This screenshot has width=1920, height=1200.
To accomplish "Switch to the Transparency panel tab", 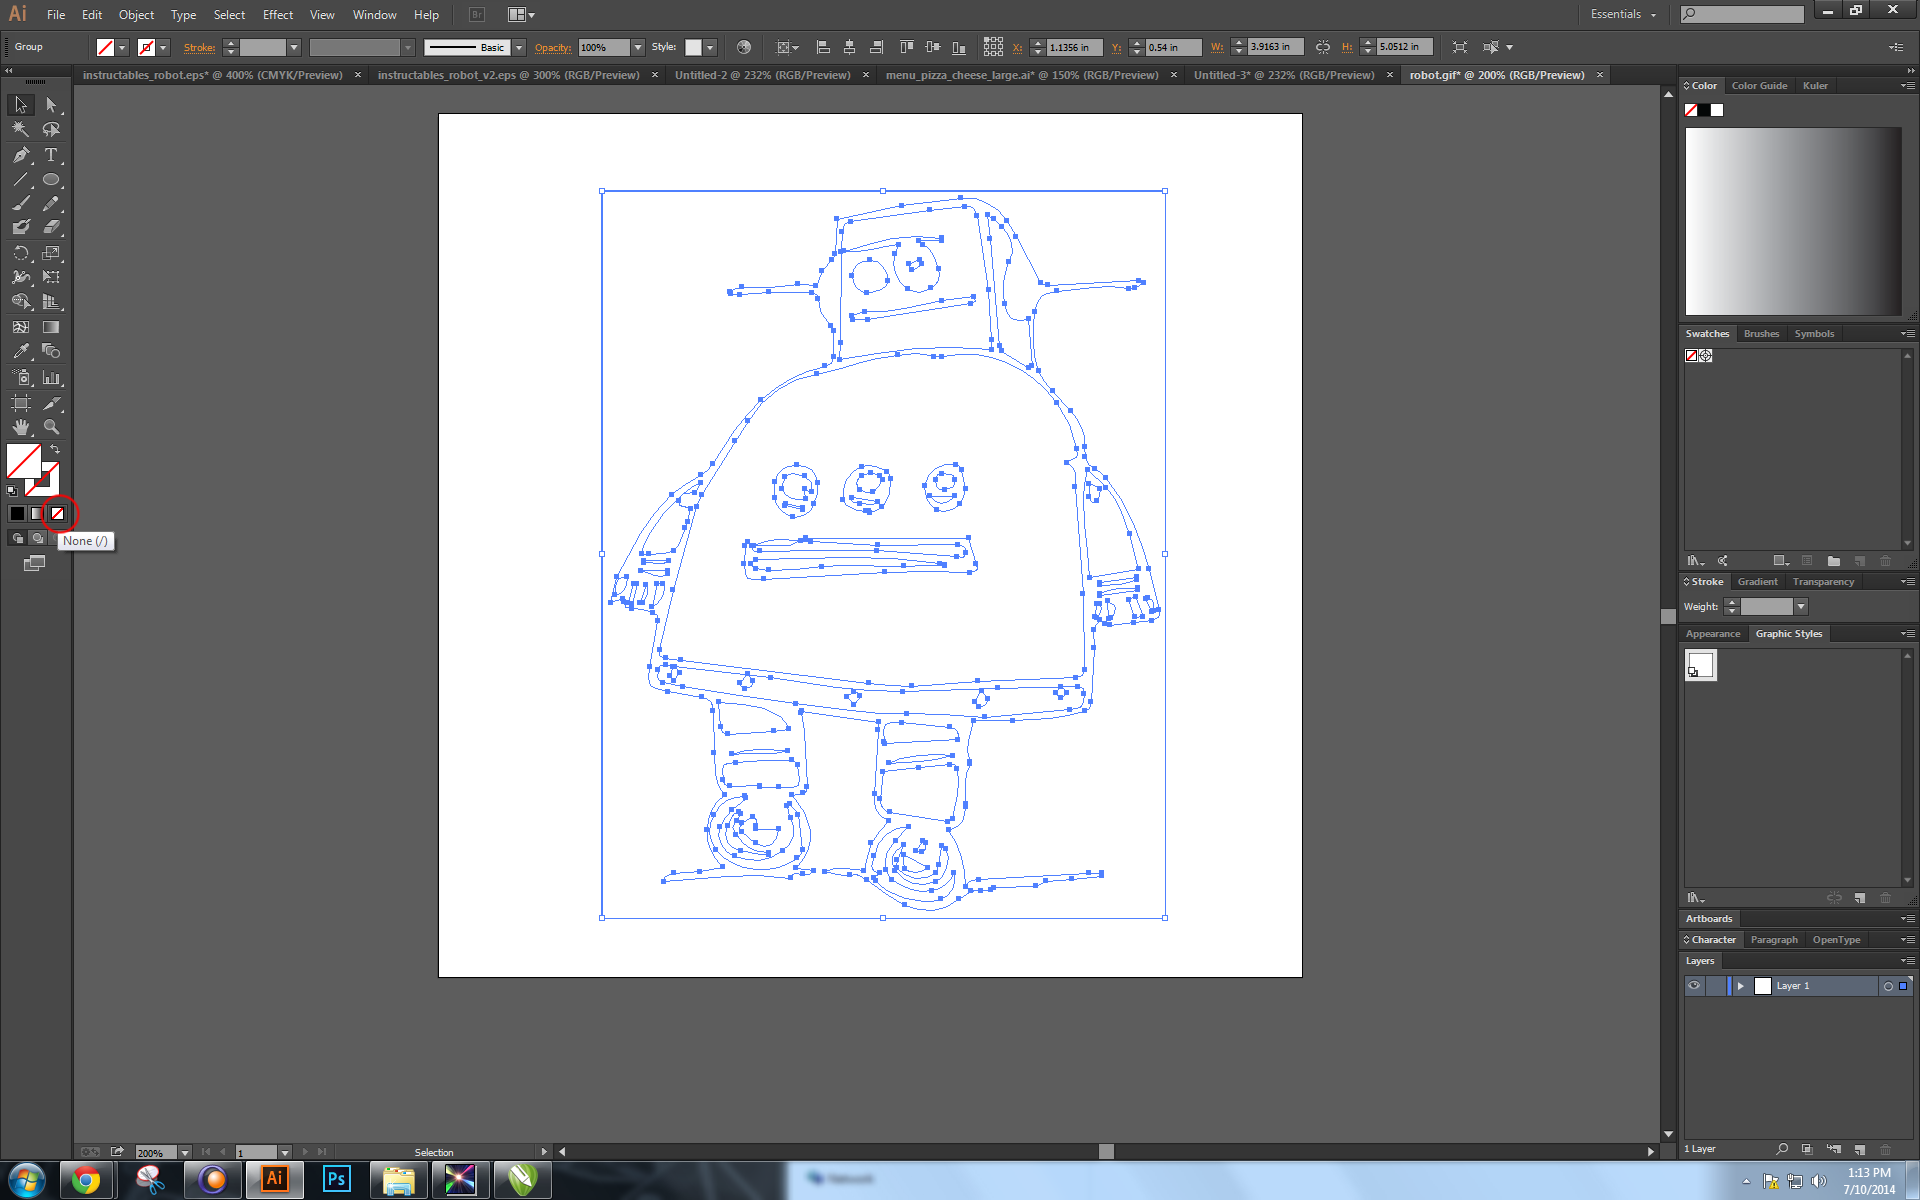I will click(1823, 582).
